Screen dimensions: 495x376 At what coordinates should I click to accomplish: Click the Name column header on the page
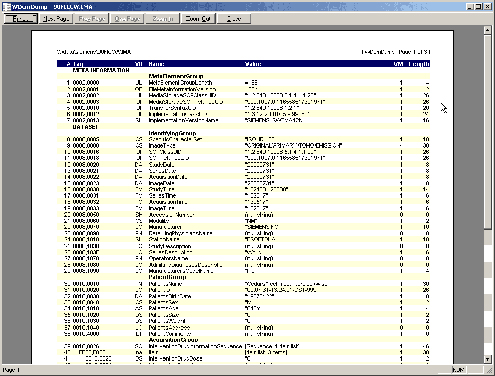click(x=156, y=64)
